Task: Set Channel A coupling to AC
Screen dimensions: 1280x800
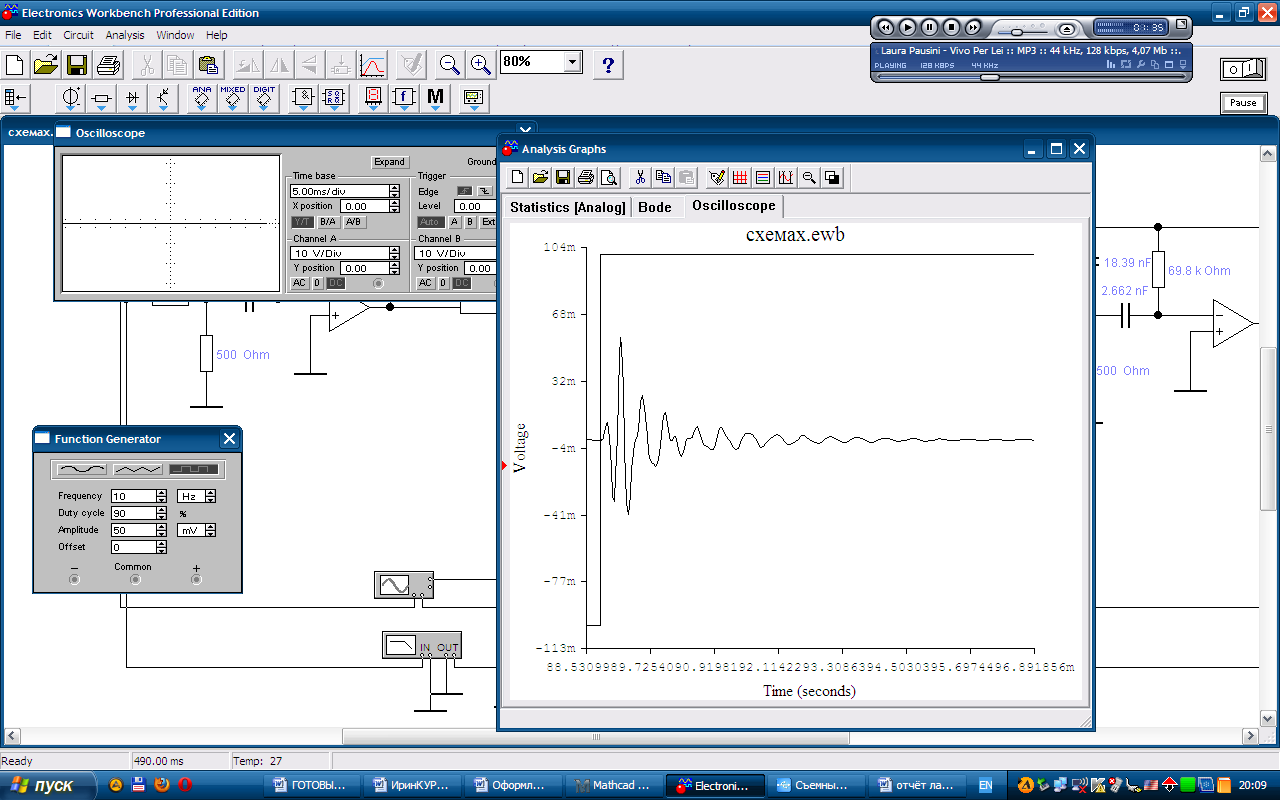Action: pyautogui.click(x=299, y=283)
